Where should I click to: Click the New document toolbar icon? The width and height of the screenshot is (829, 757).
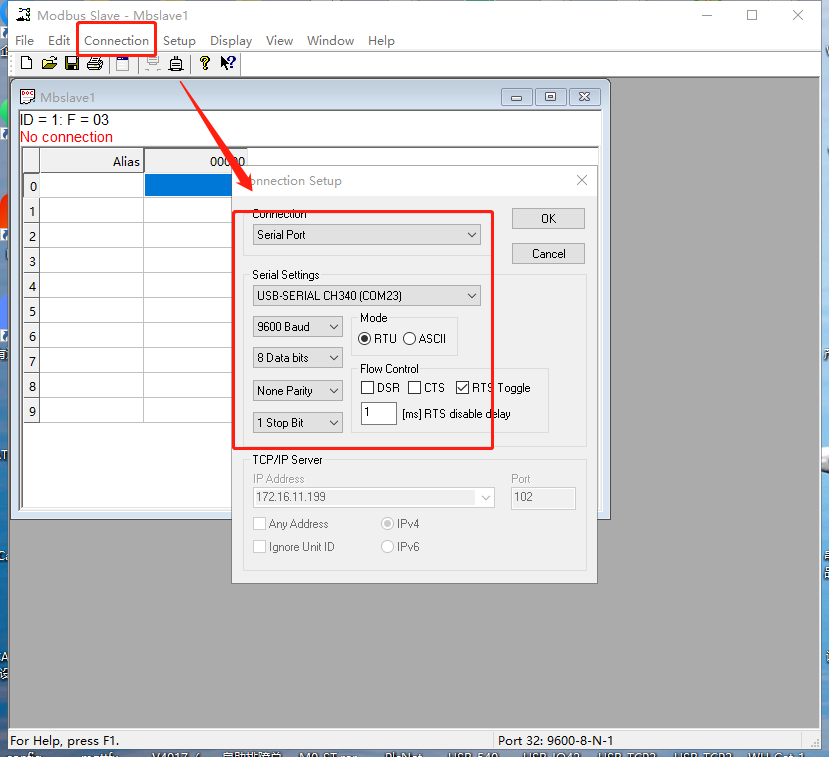tap(27, 64)
